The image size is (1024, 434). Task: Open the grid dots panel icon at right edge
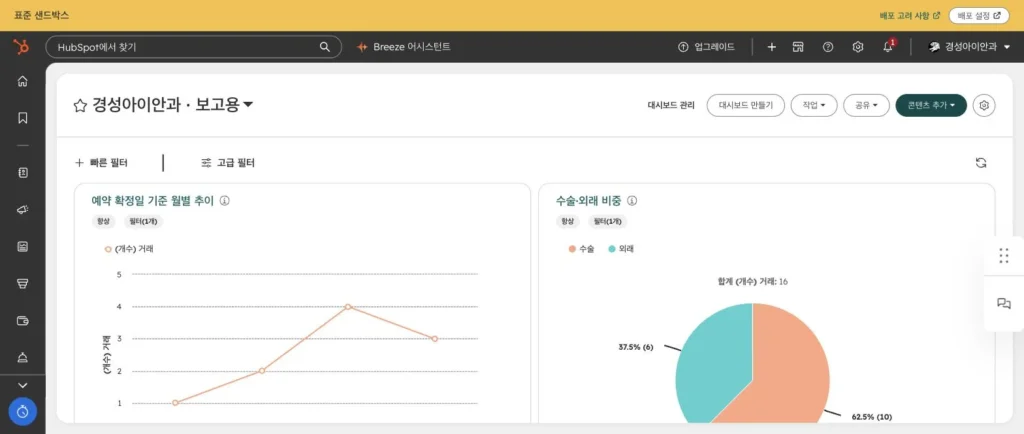click(x=1004, y=256)
